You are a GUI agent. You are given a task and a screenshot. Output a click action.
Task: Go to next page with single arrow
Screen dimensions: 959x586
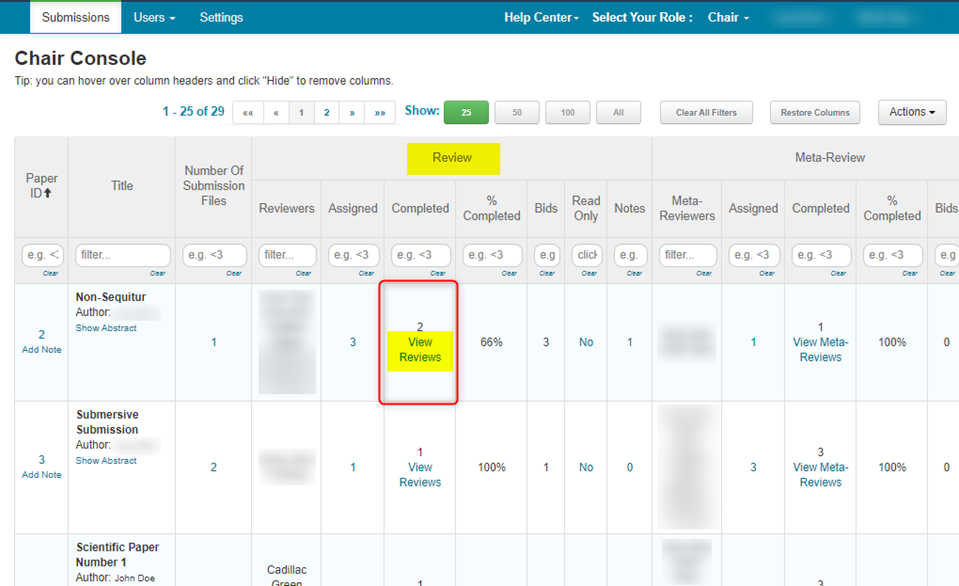(x=352, y=113)
